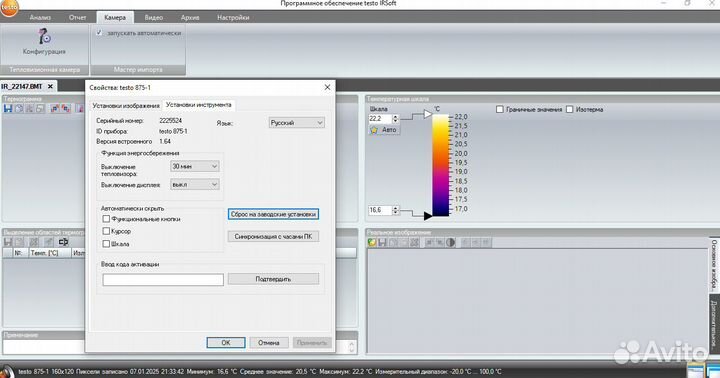Click the spinner on the lower scale value 16,6
Screen dimensions: 720x378
click(395, 210)
